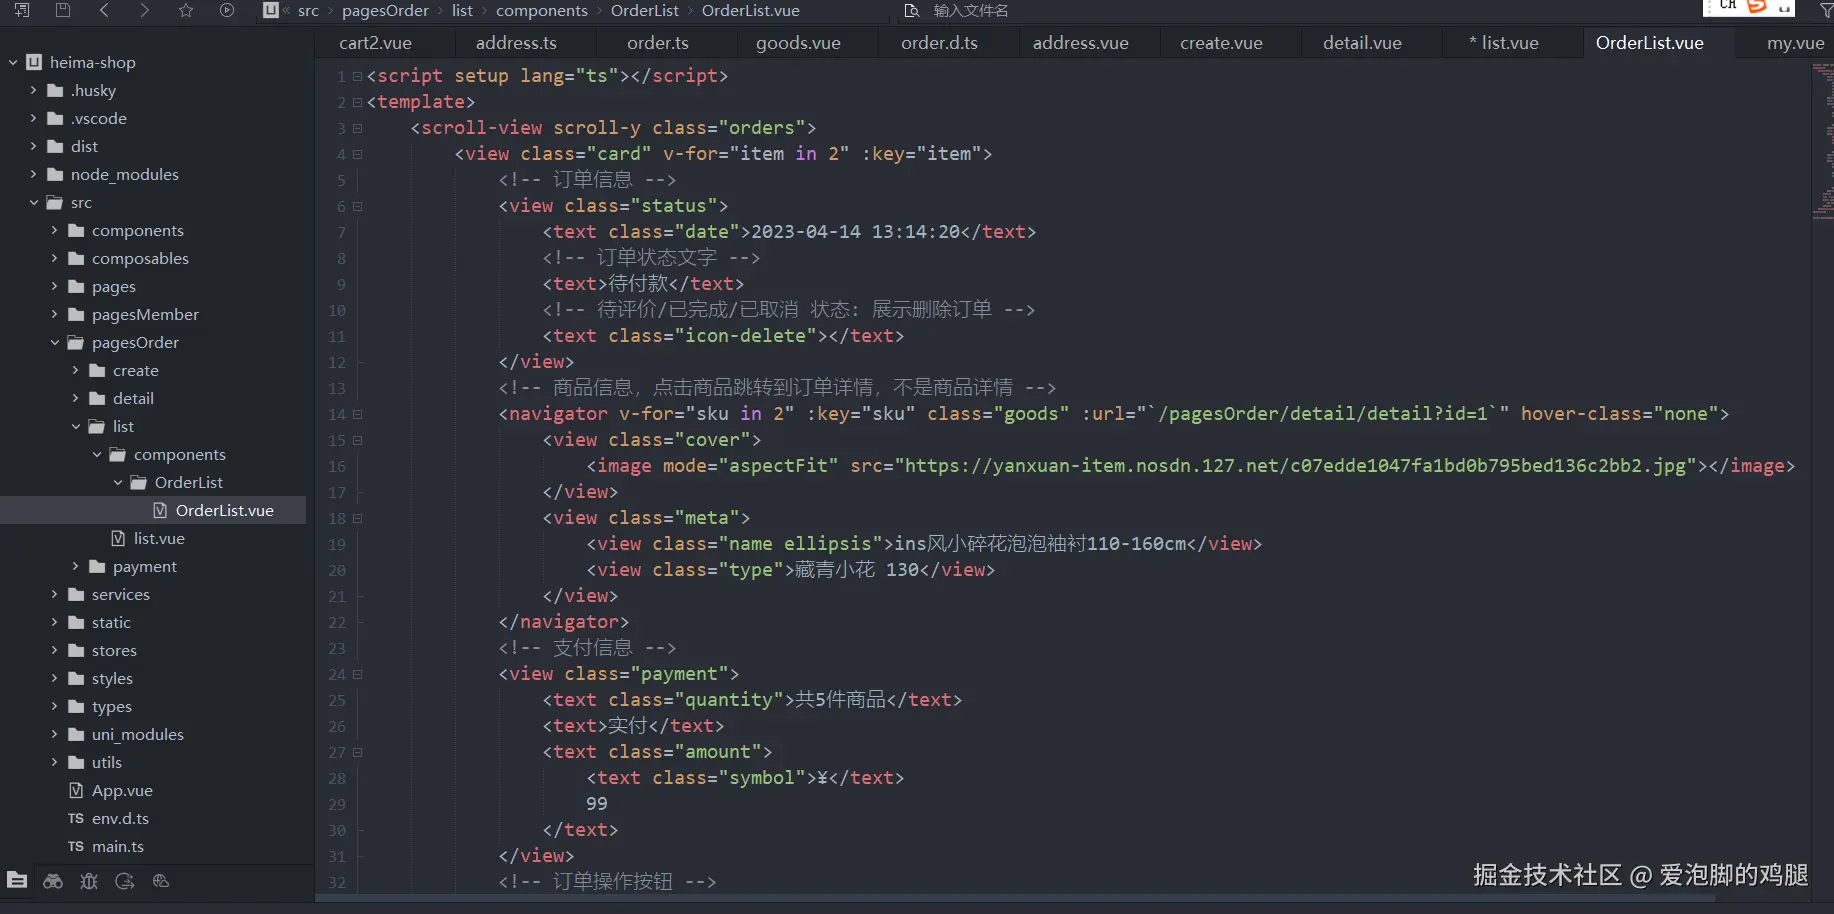Screen dimensions: 1834x914
Task: Switch to the detail.vue tab
Action: pyautogui.click(x=1362, y=43)
